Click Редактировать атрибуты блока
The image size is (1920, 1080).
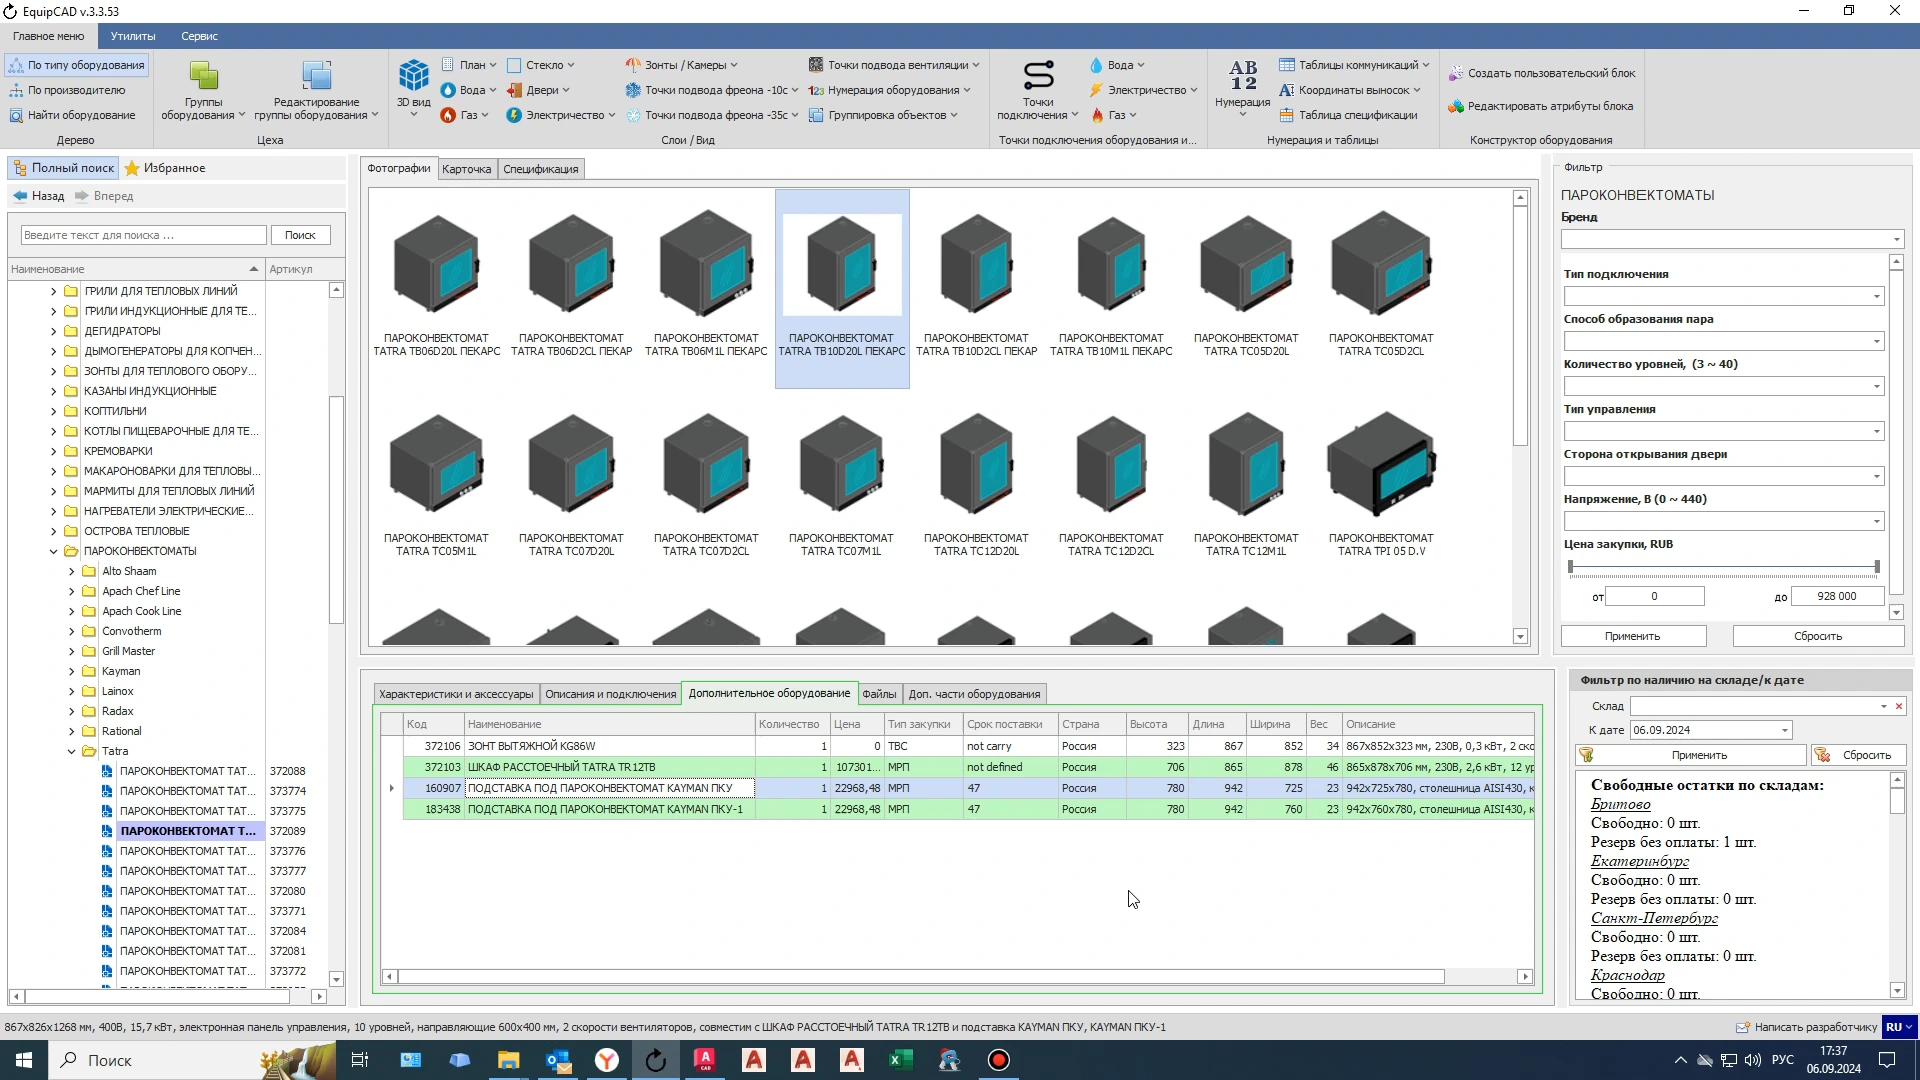1540,106
